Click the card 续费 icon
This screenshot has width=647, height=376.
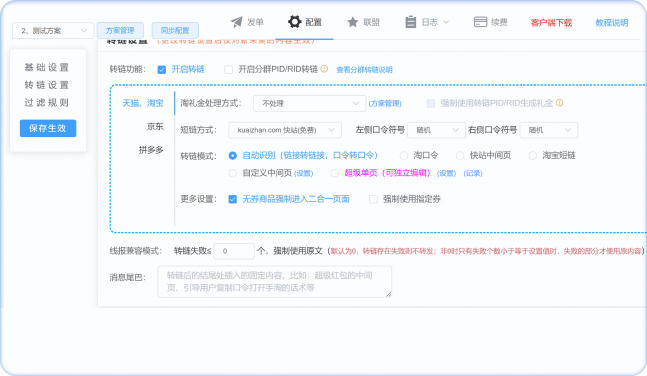[480, 22]
